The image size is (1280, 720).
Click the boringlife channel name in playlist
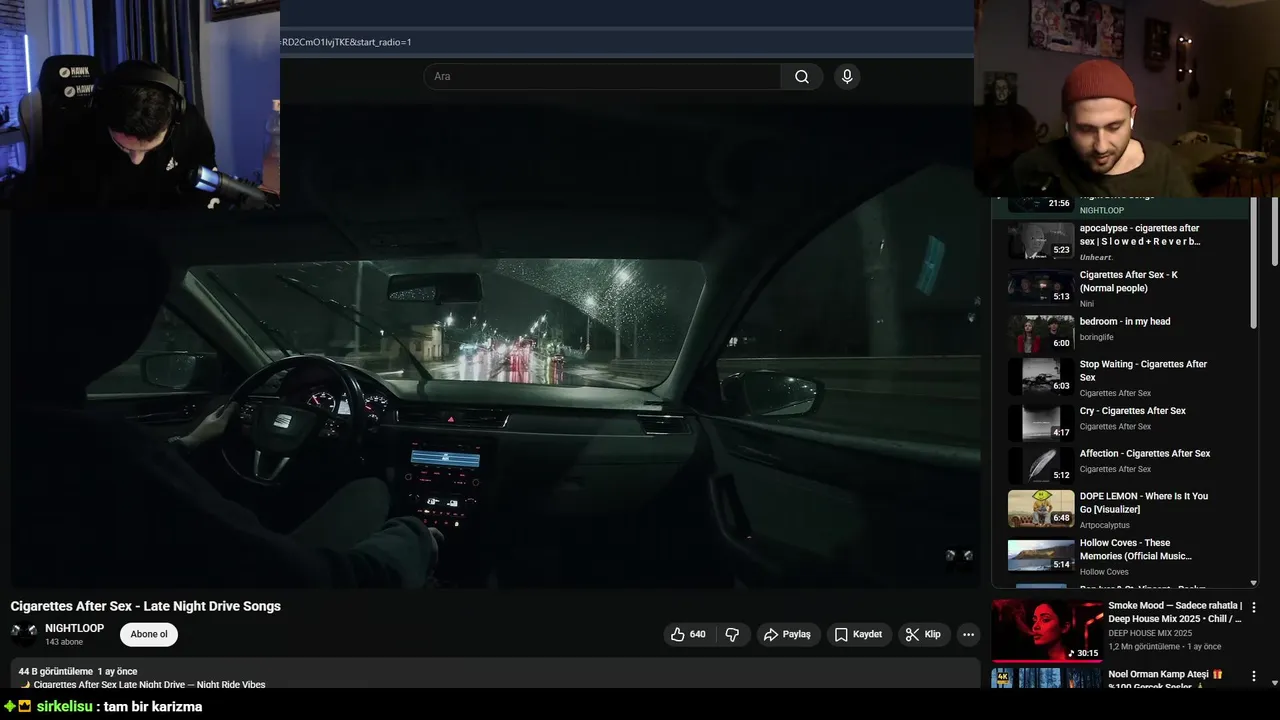[x=1097, y=338]
